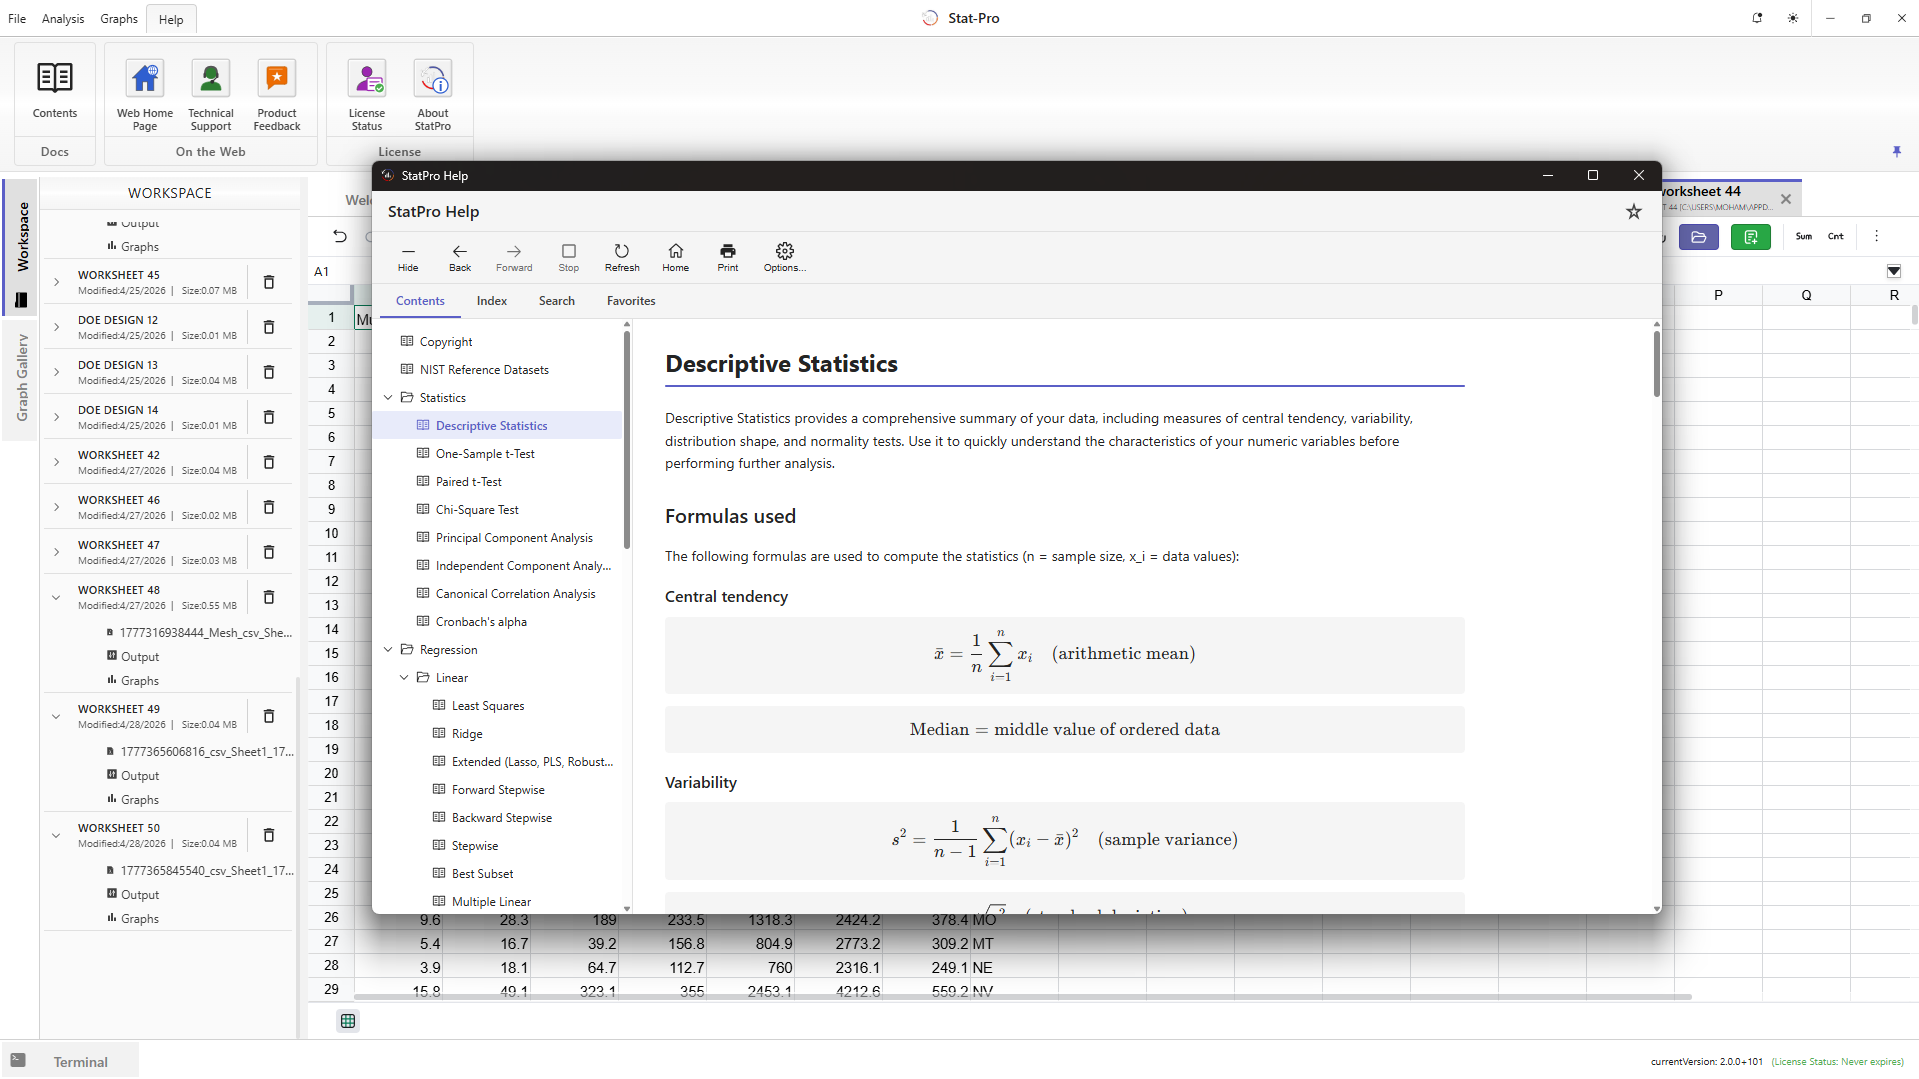Switch to the Favorites help tab
The height and width of the screenshot is (1079, 1919).
[x=631, y=301]
